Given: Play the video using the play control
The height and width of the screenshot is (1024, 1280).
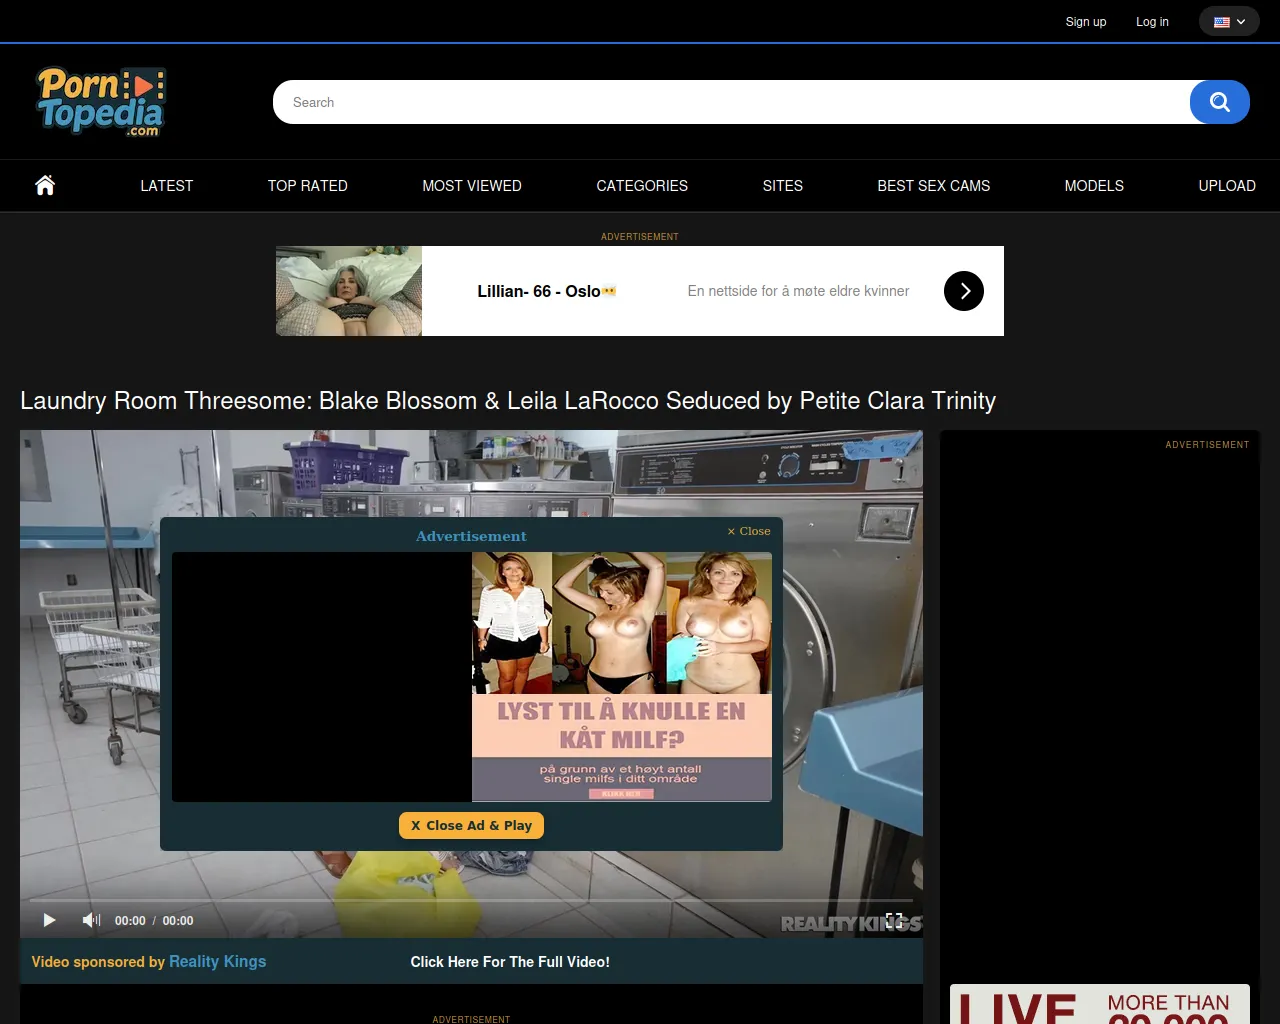Looking at the screenshot, I should coord(49,920).
